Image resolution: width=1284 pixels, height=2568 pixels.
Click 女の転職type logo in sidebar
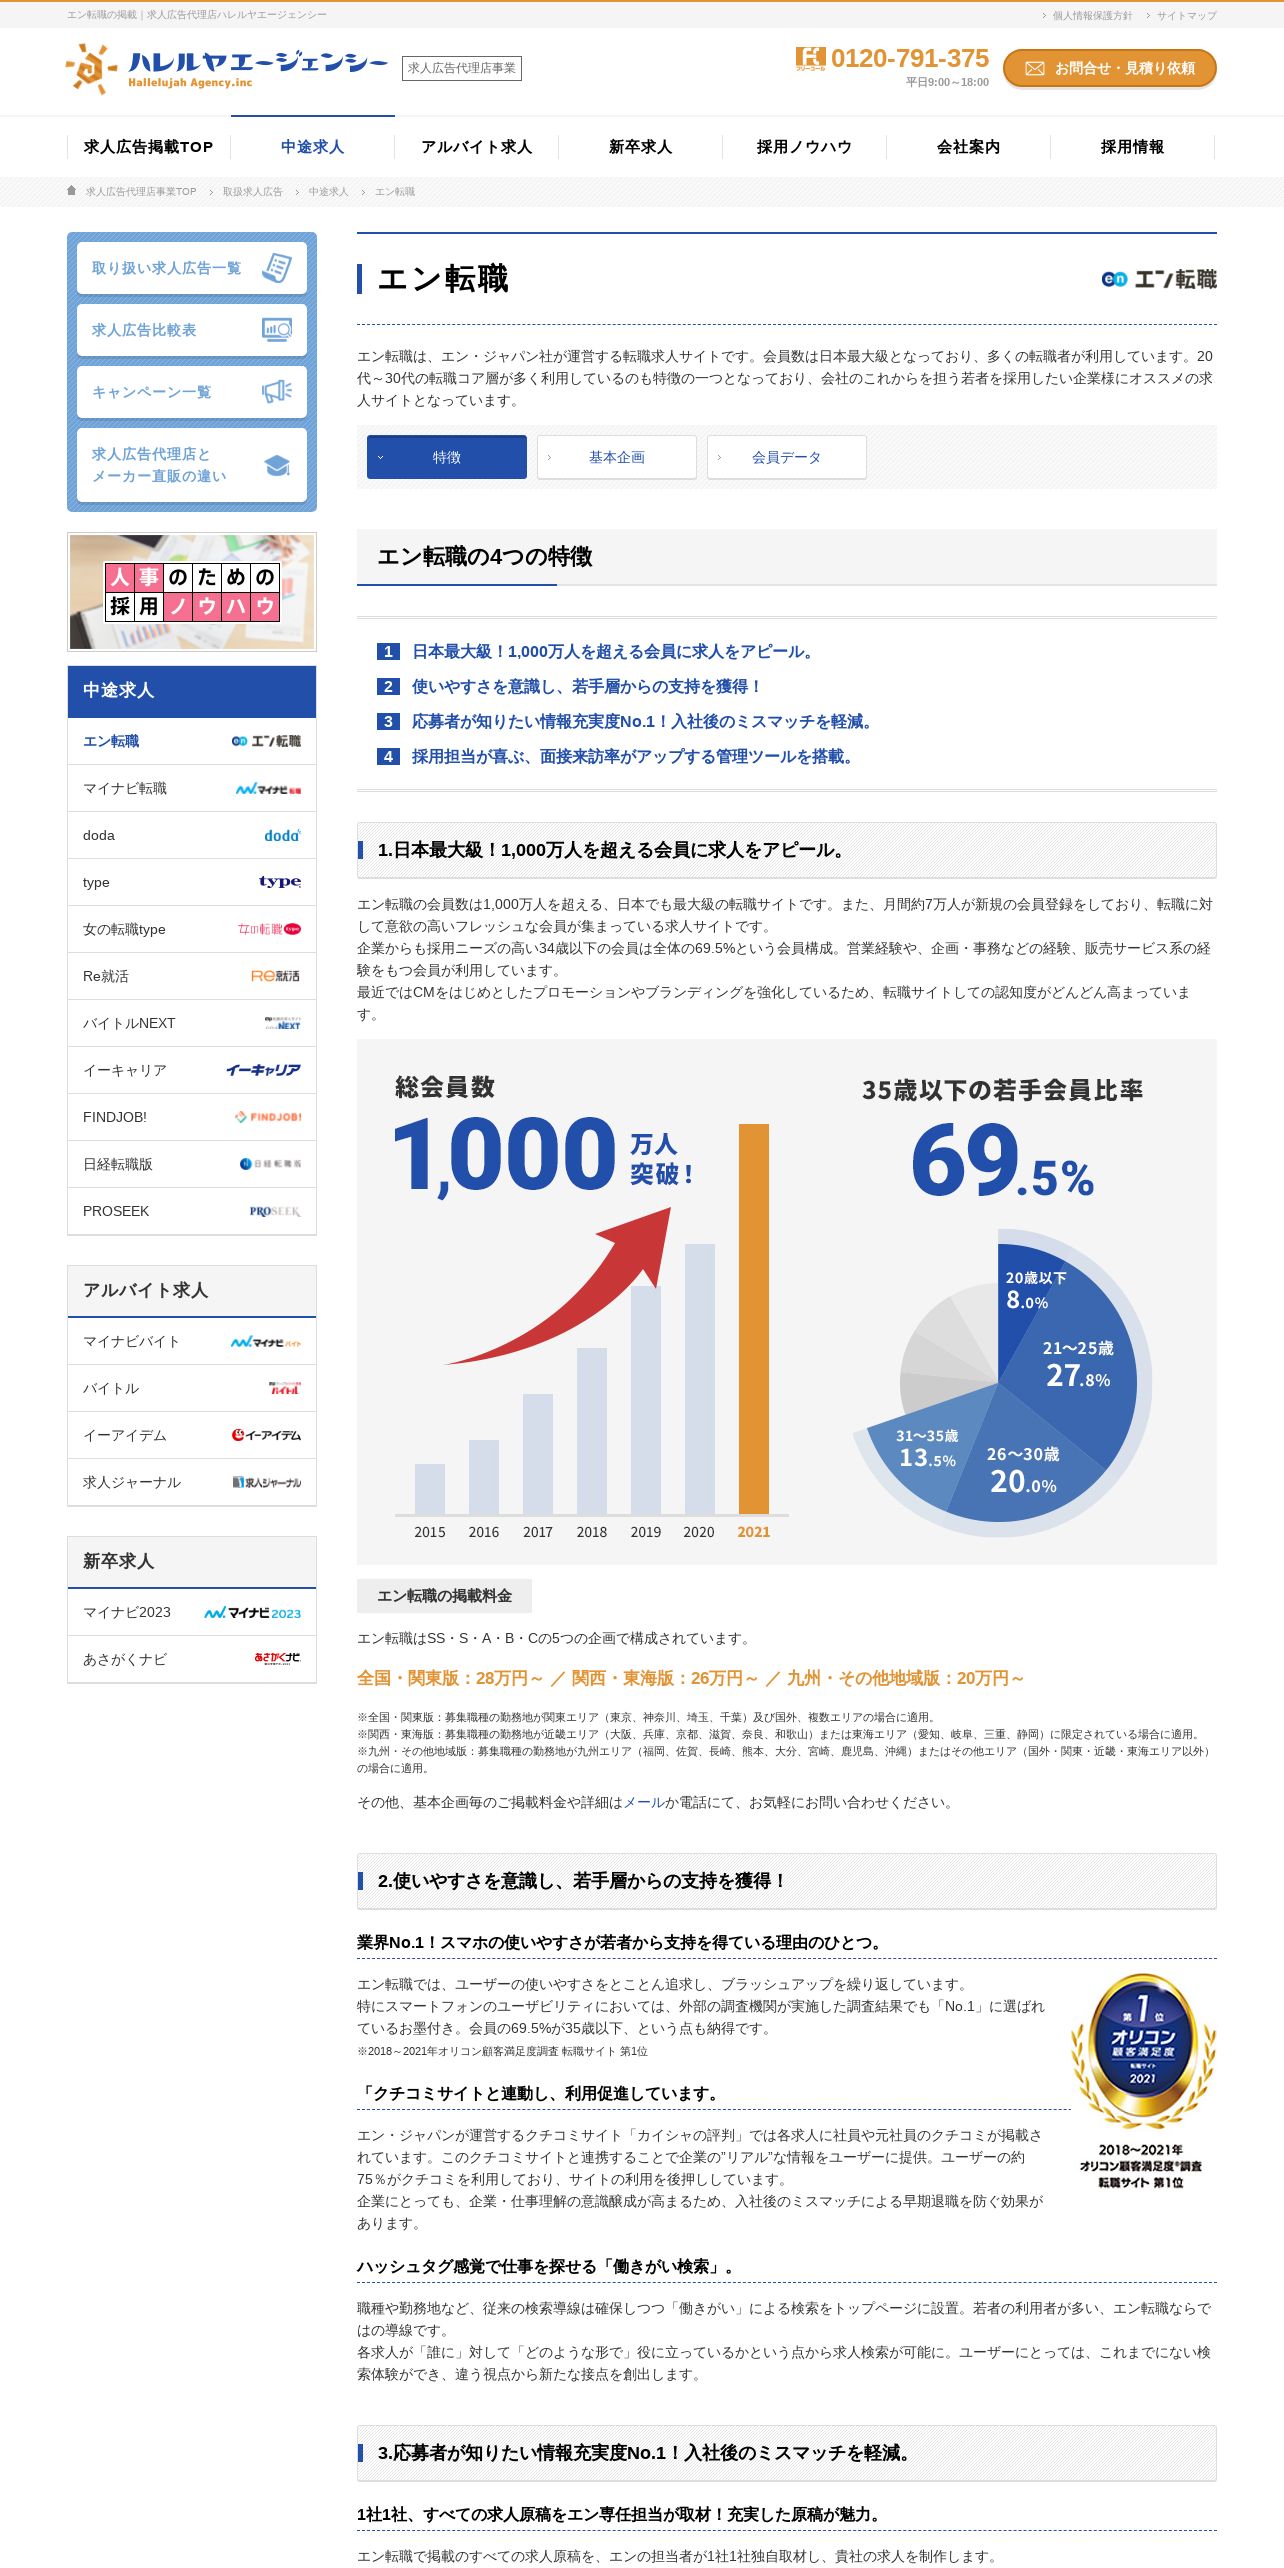pyautogui.click(x=269, y=929)
